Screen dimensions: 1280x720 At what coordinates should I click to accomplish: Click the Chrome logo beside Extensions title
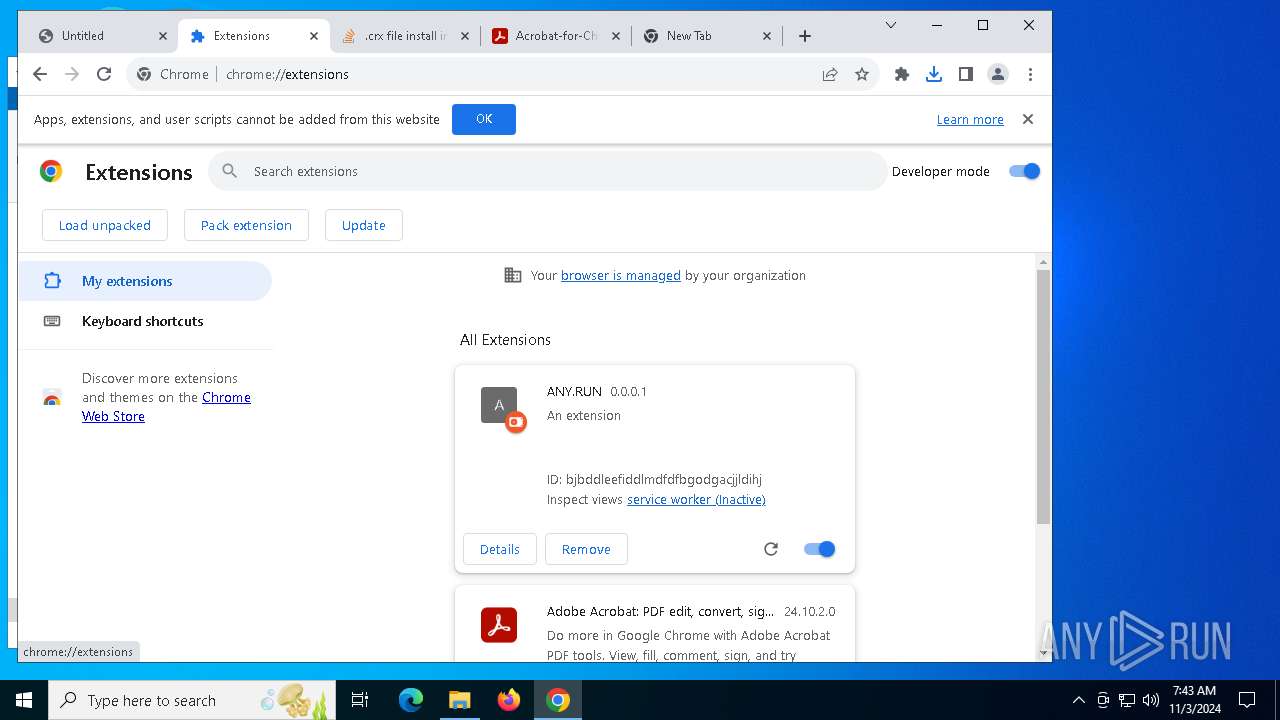[x=51, y=171]
